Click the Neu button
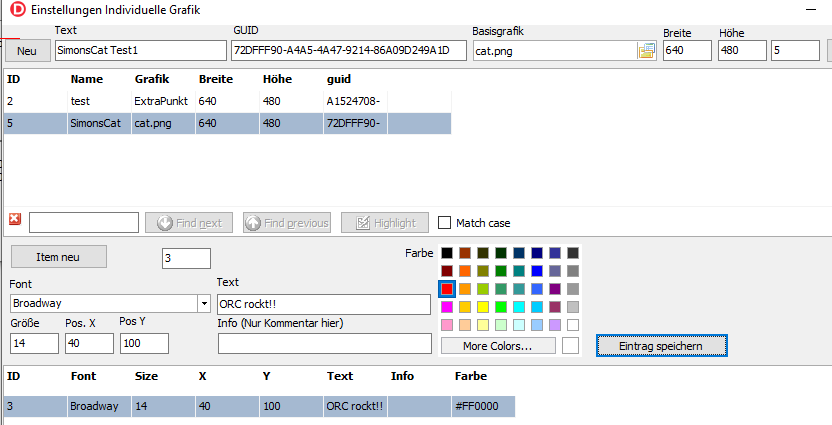This screenshot has height=425, width=832. click(x=27, y=51)
